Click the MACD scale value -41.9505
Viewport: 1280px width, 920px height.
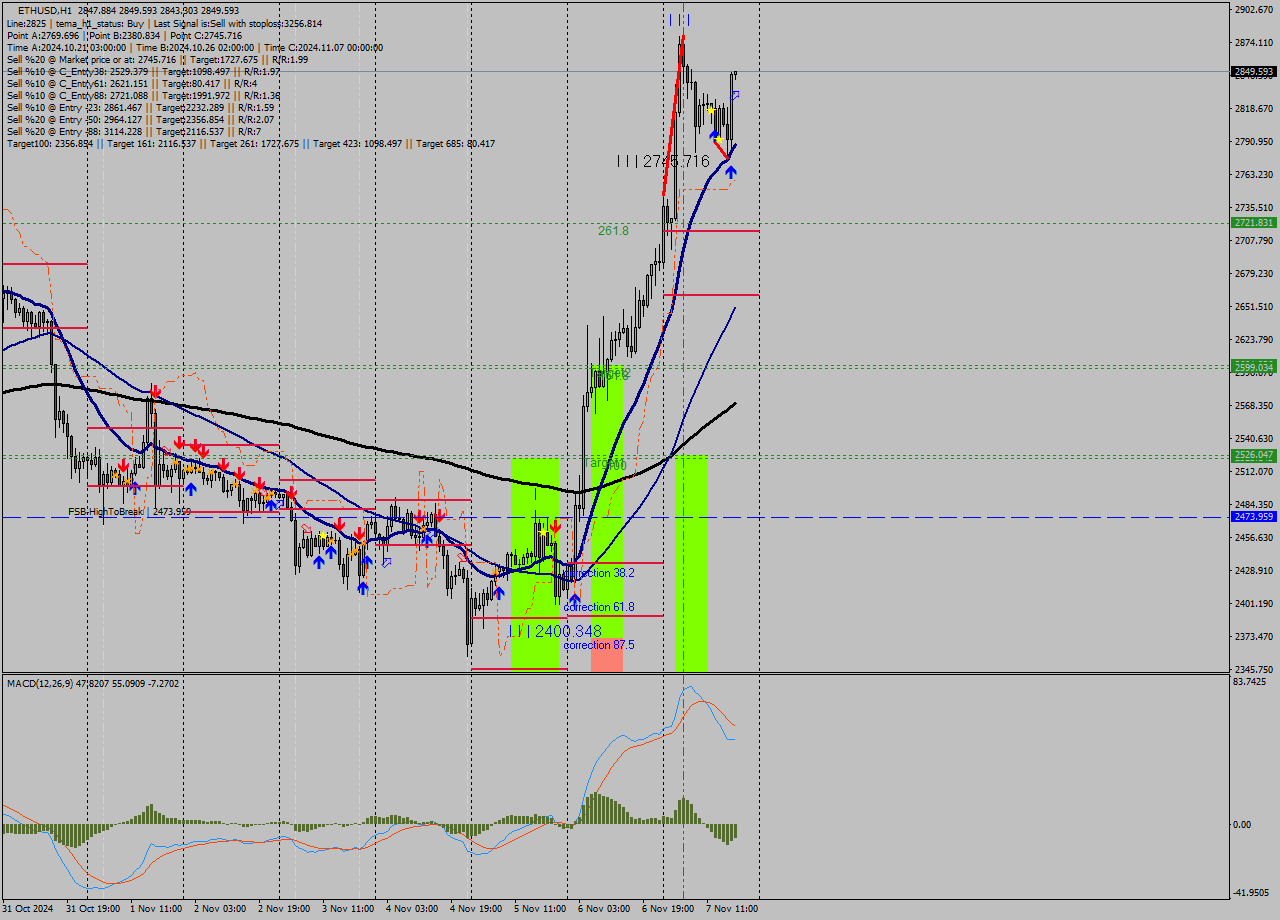1251,893
